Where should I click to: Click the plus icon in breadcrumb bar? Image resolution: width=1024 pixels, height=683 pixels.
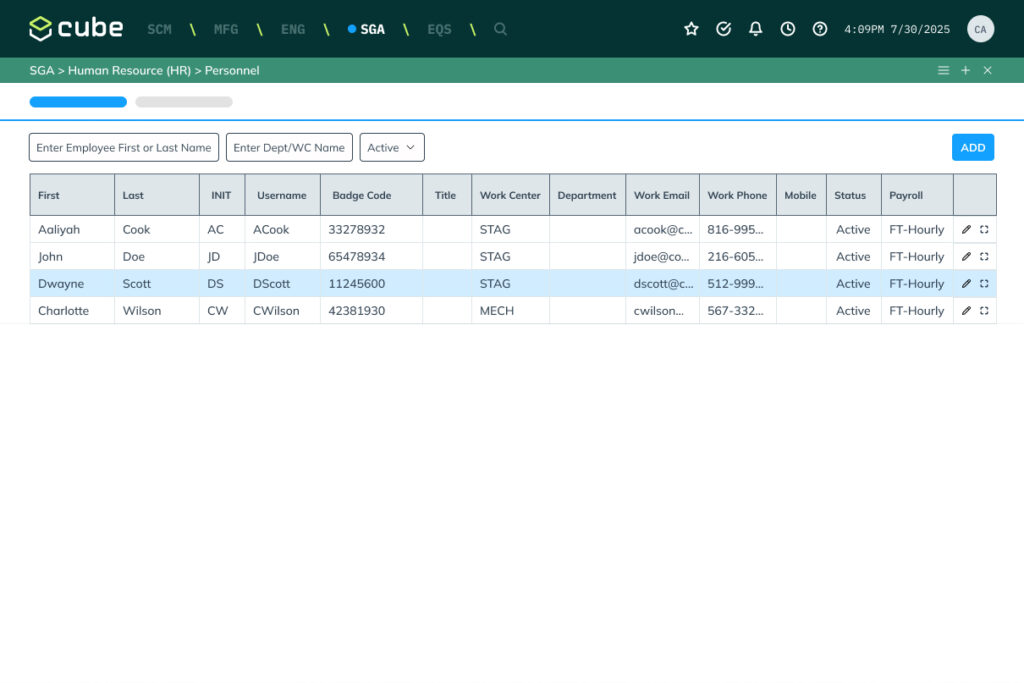click(x=965, y=71)
